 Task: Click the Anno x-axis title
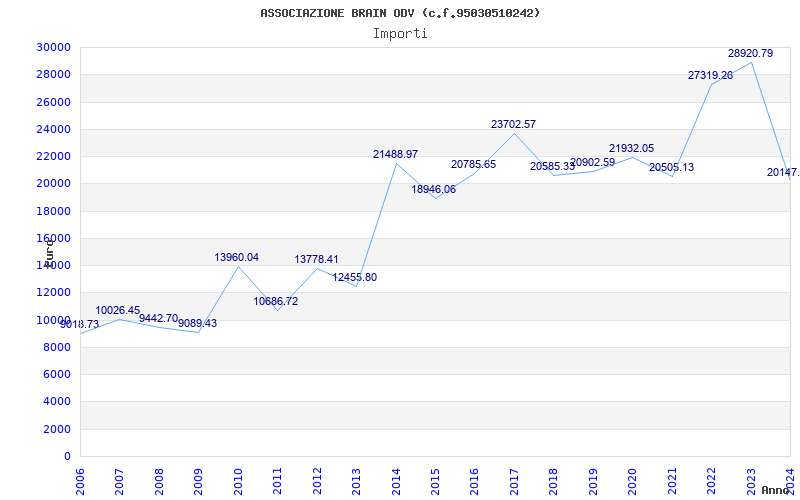(776, 490)
